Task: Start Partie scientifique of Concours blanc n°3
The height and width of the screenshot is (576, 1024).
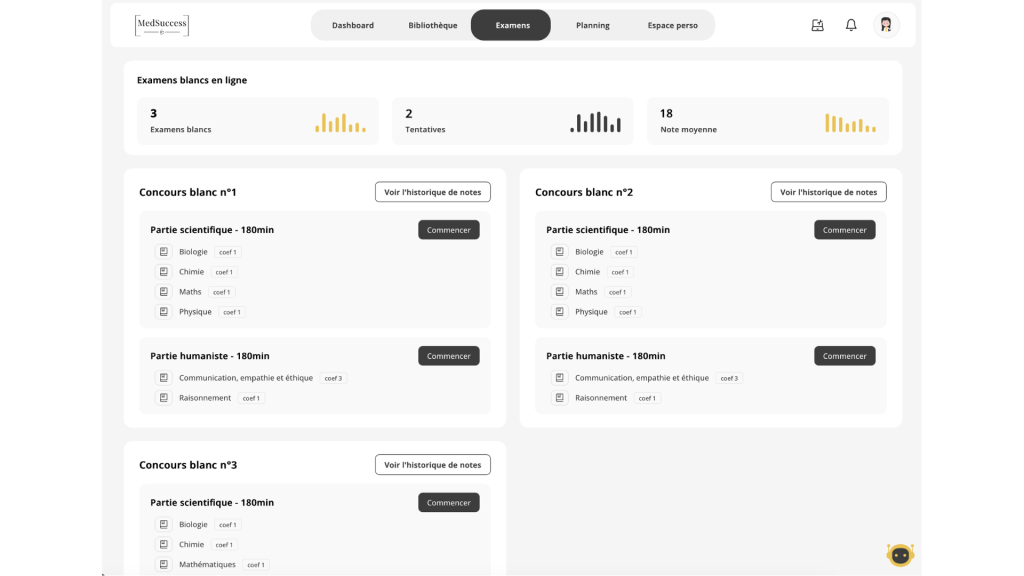Action: 449,502
